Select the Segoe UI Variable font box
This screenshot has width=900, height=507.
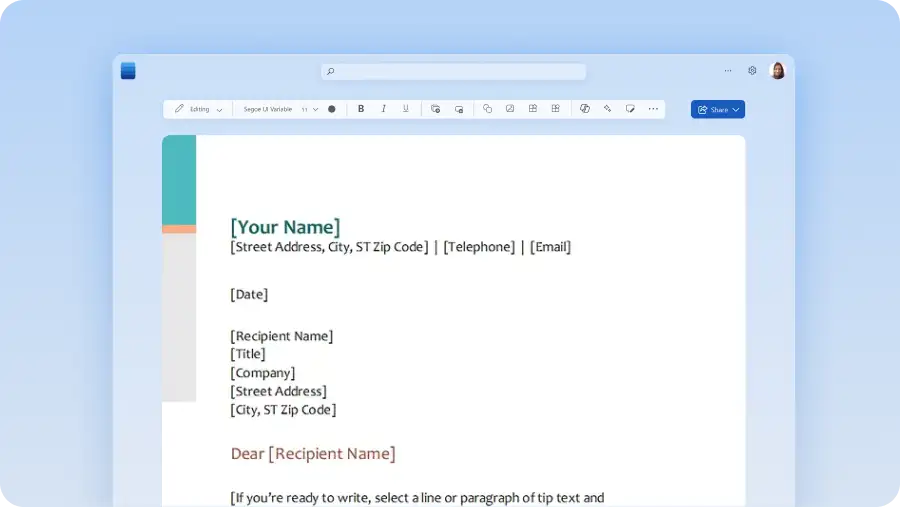pyautogui.click(x=267, y=109)
